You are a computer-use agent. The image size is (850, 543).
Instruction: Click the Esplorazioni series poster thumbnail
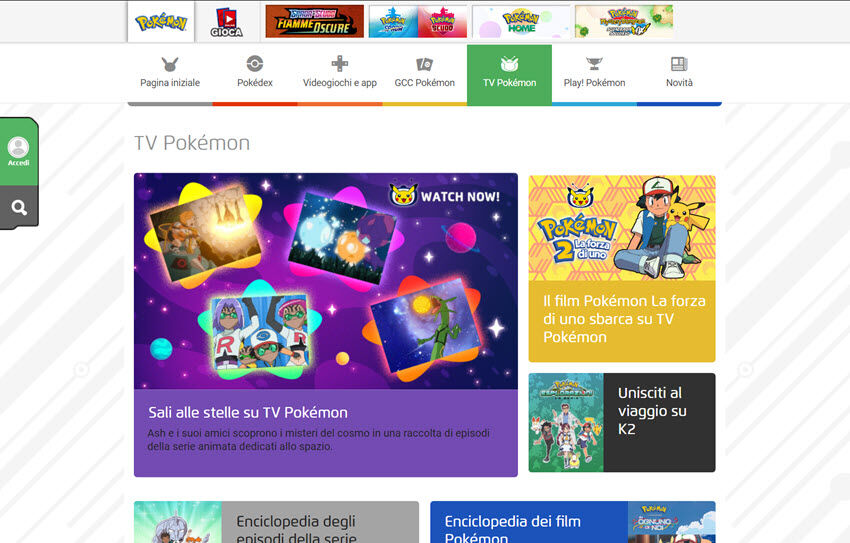pos(566,422)
